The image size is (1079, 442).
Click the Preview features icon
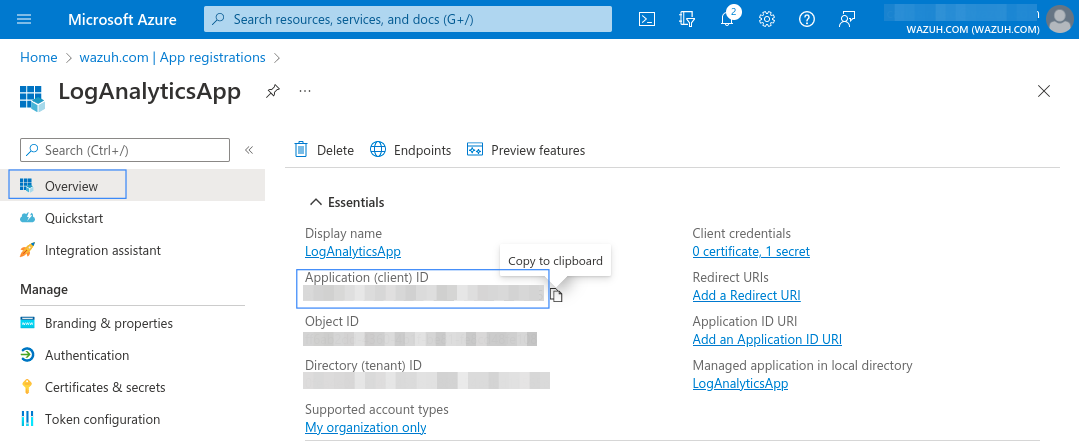click(475, 149)
